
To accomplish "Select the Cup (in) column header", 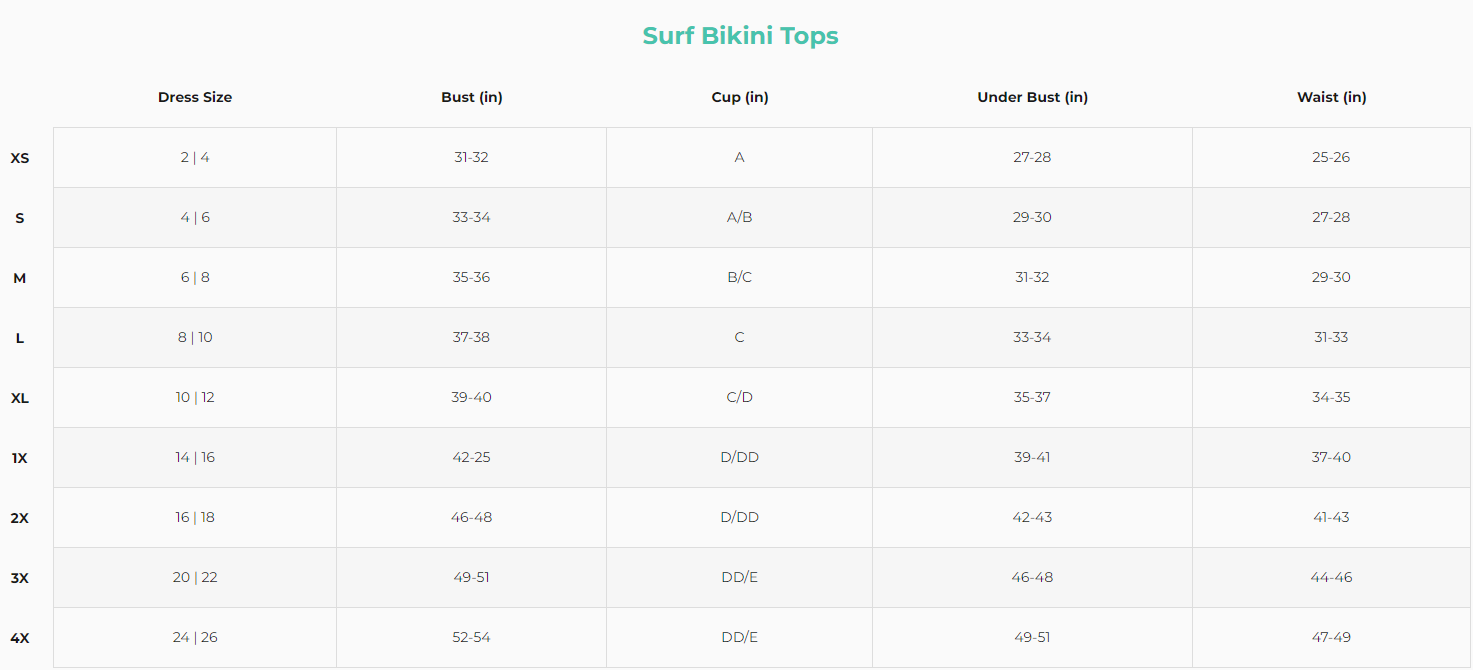I will coord(740,97).
